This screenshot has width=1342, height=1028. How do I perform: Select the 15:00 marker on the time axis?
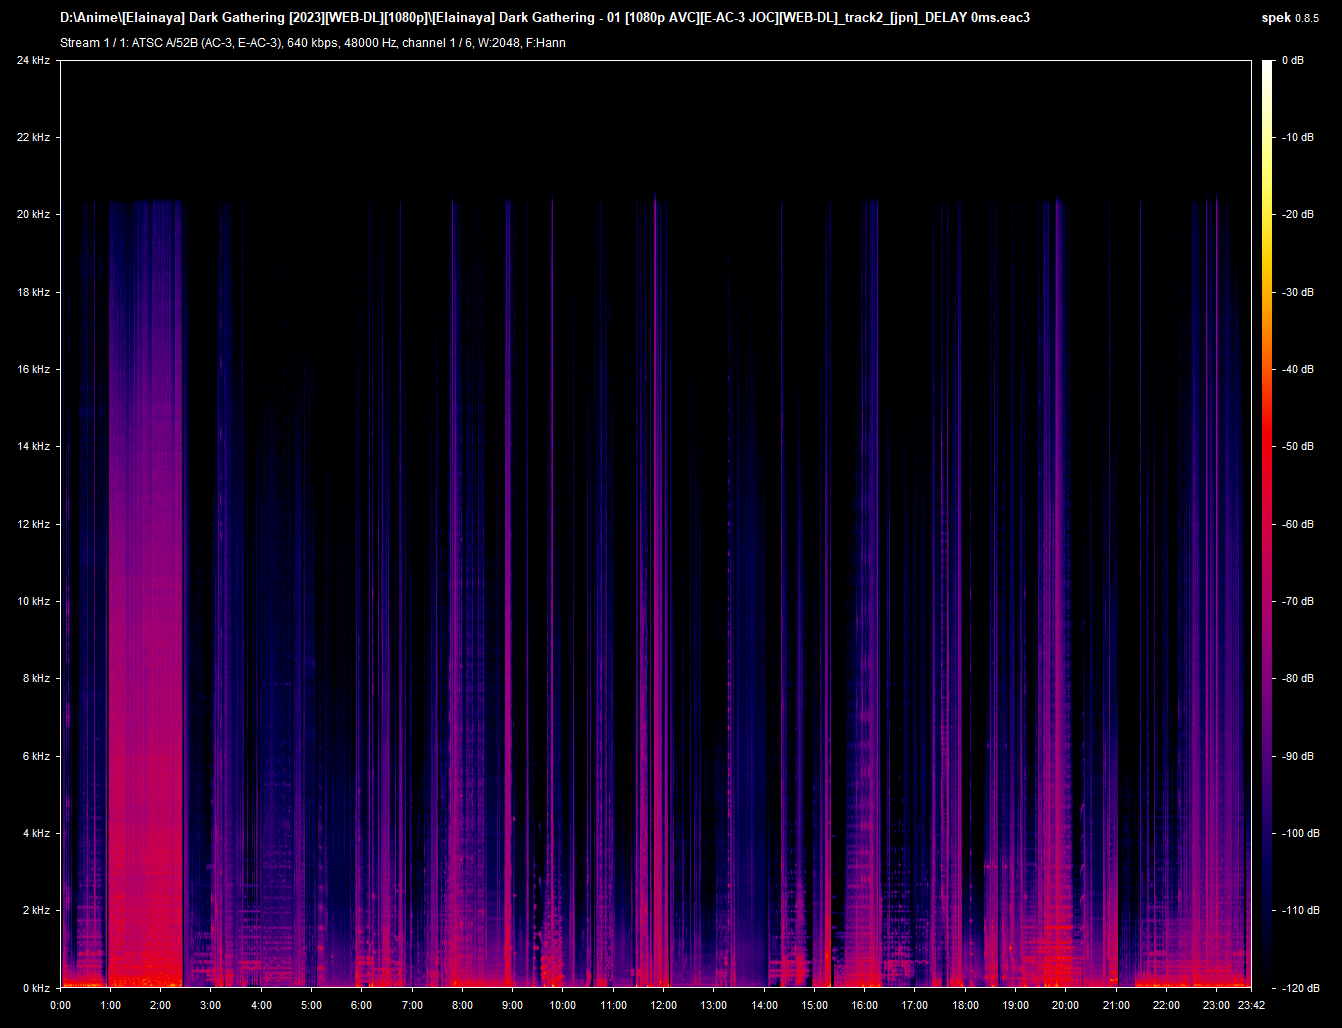click(x=814, y=1005)
